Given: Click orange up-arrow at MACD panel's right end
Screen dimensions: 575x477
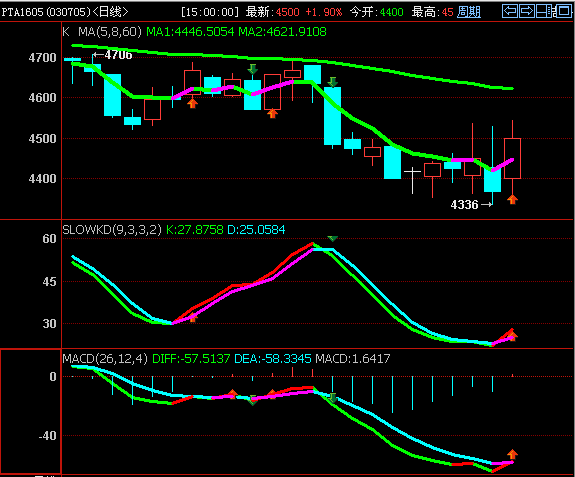Looking at the screenshot, I should pyautogui.click(x=512, y=454).
